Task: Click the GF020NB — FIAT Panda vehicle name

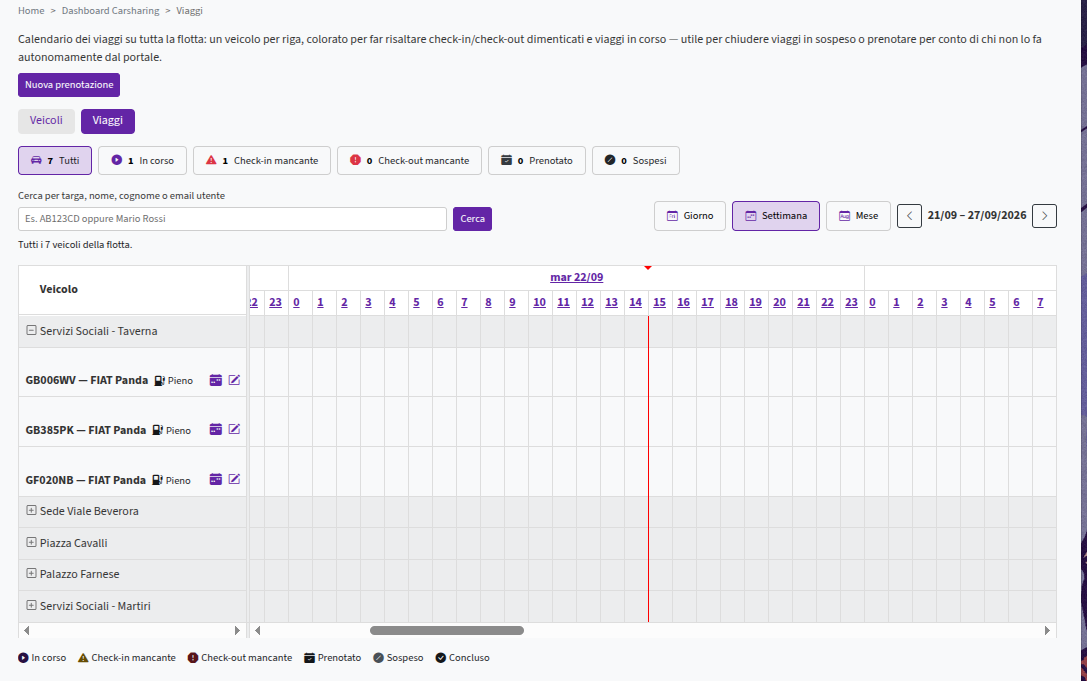Action: point(86,480)
